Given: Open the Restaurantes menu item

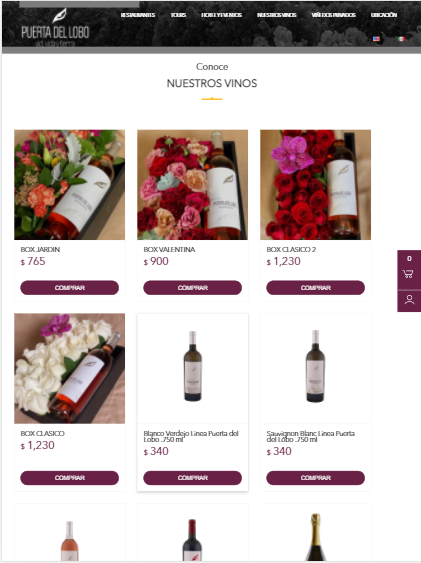Looking at the screenshot, I should click(x=138, y=15).
